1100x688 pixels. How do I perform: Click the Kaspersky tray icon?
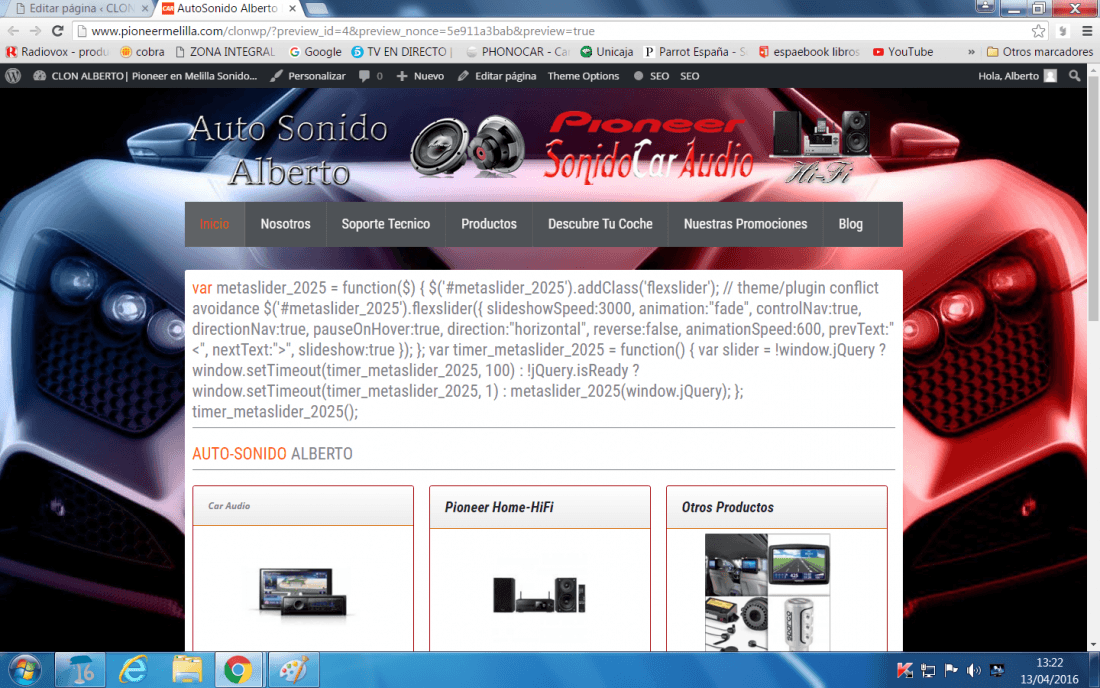tap(905, 670)
